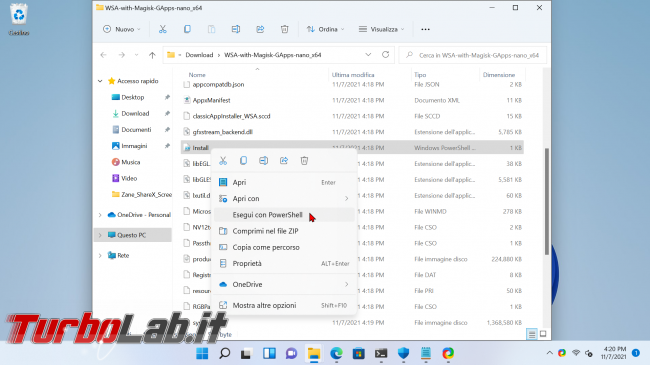Switch to large icons view layout

[x=543, y=334]
